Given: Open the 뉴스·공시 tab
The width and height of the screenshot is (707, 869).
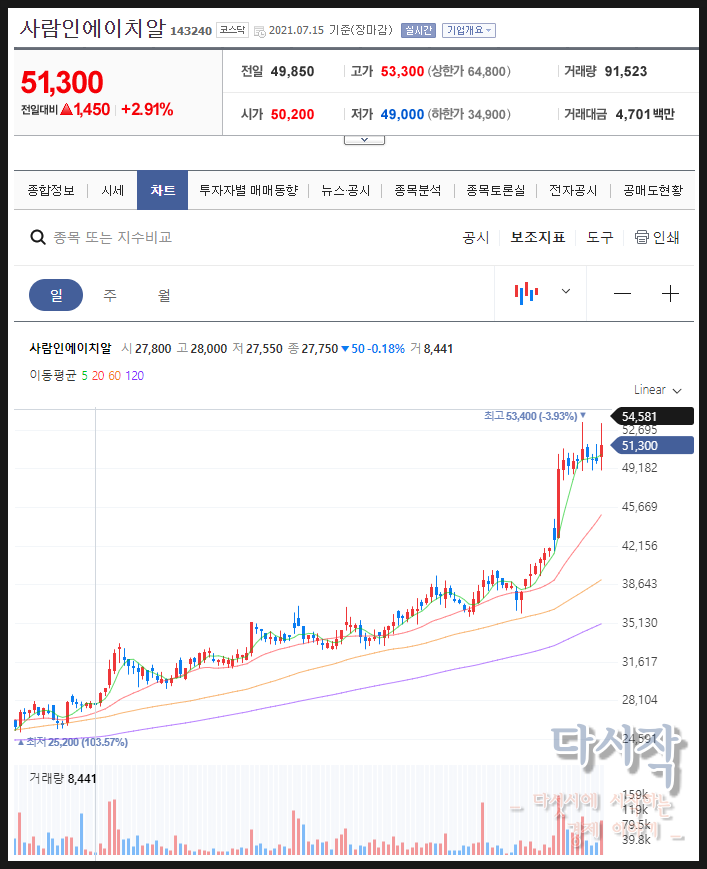Looking at the screenshot, I should click(x=346, y=191).
